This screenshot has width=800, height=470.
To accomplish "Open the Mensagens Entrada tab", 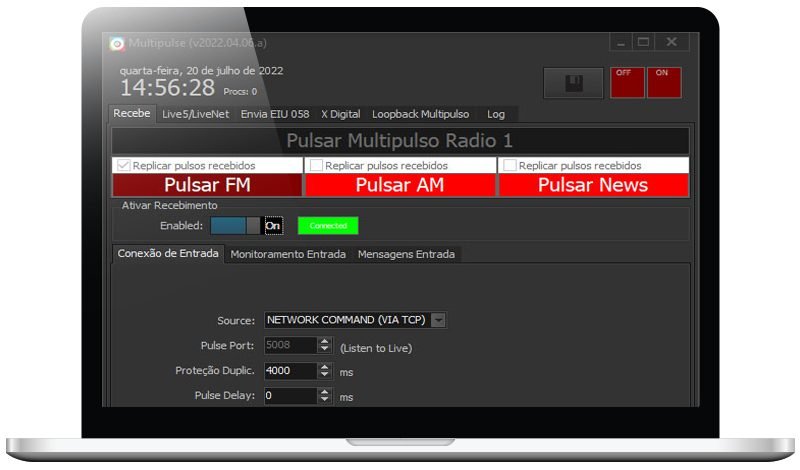I will (x=406, y=254).
